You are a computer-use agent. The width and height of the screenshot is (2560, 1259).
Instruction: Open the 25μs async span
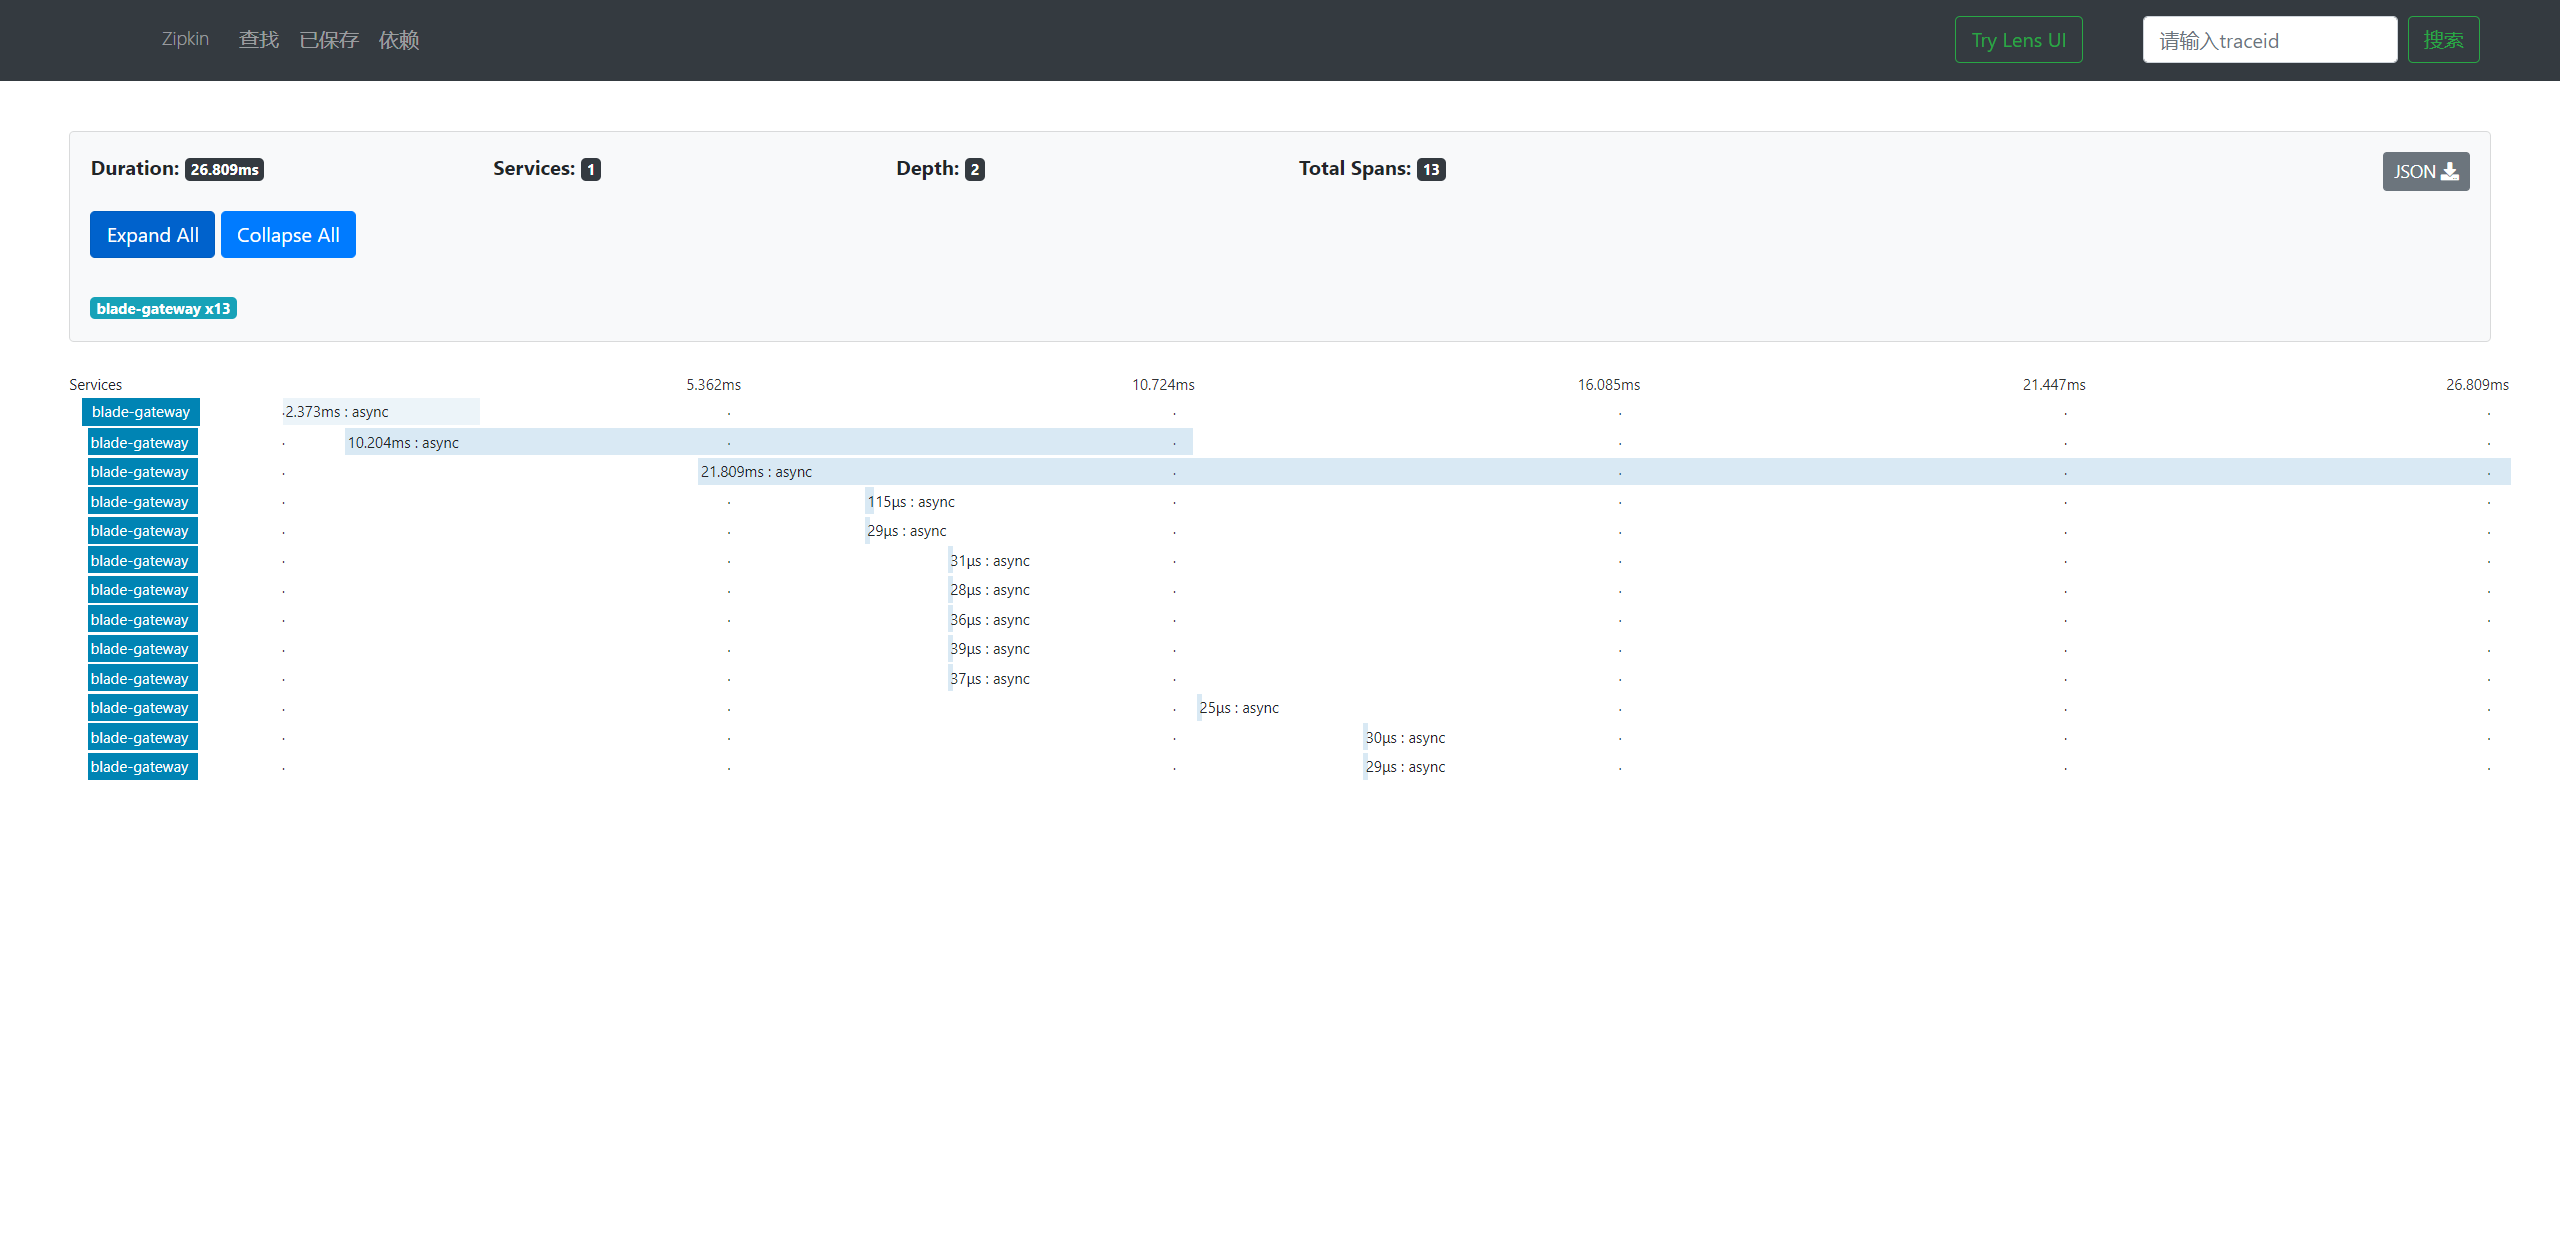[x=1238, y=708]
